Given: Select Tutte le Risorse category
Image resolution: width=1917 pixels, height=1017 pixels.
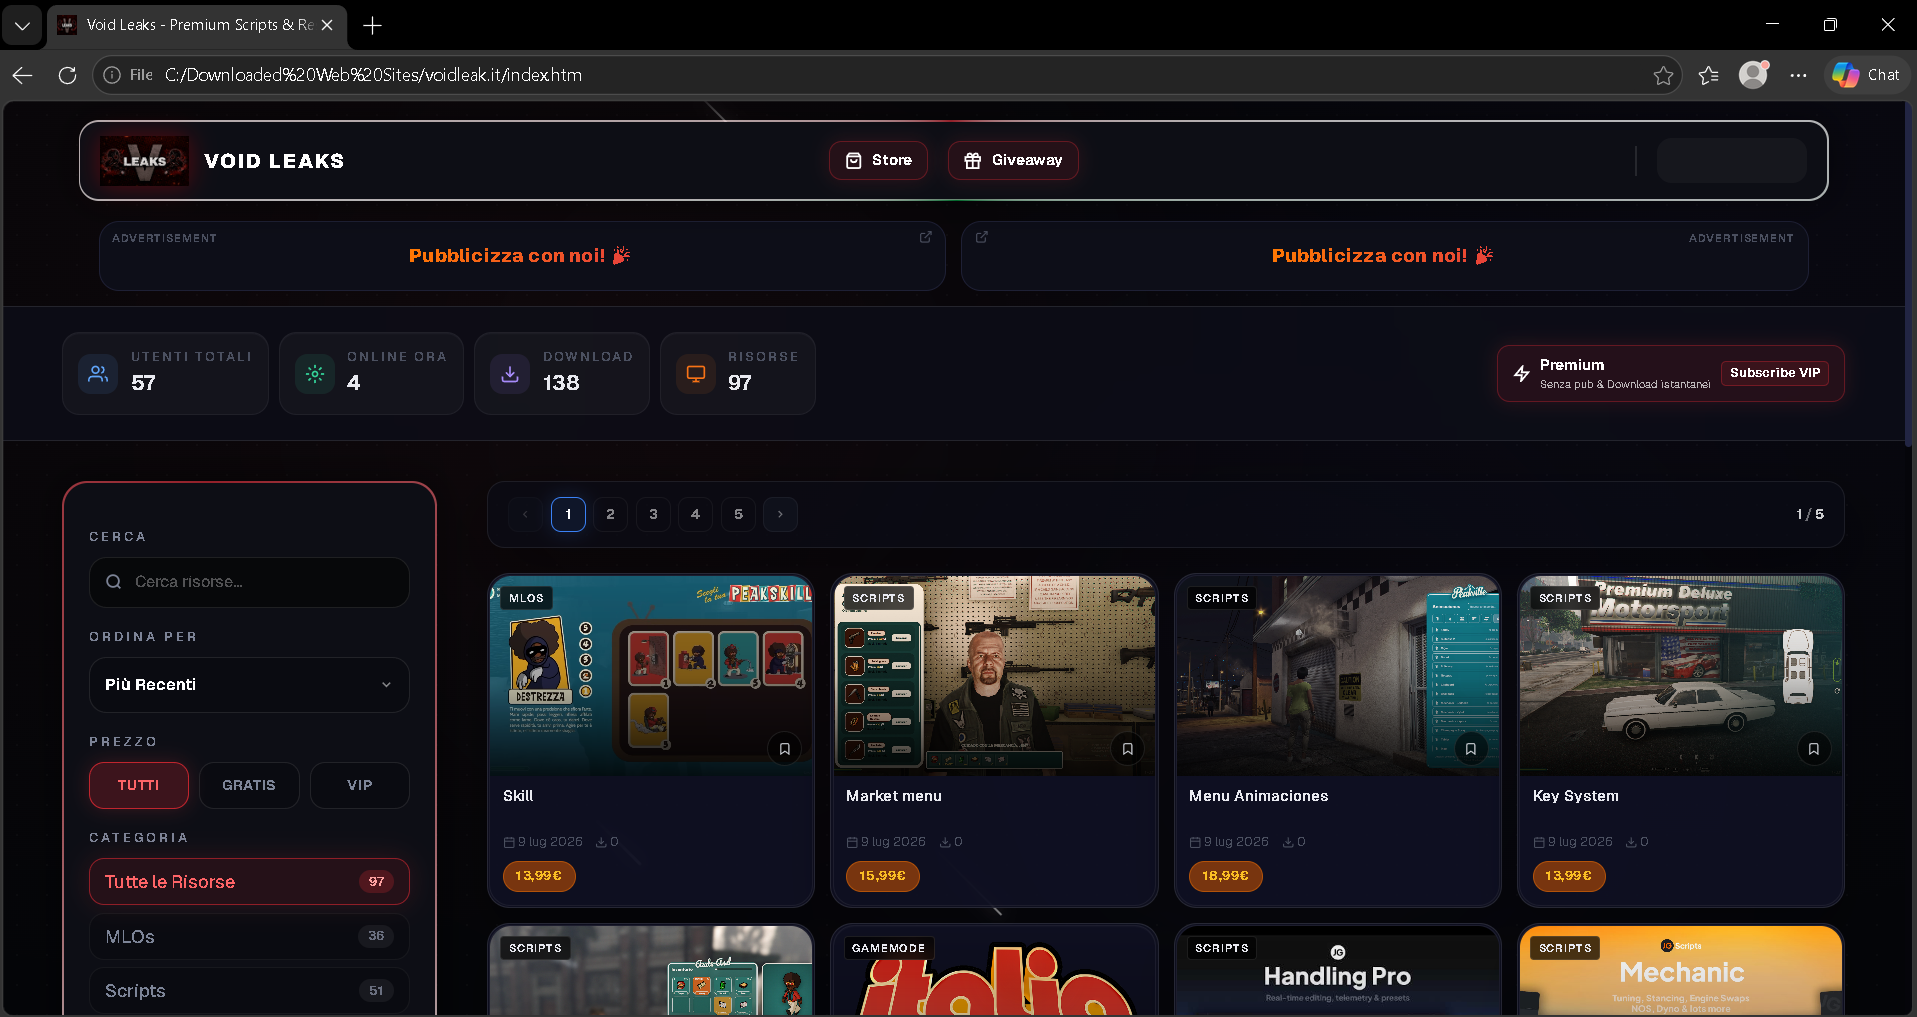Looking at the screenshot, I should click(249, 882).
